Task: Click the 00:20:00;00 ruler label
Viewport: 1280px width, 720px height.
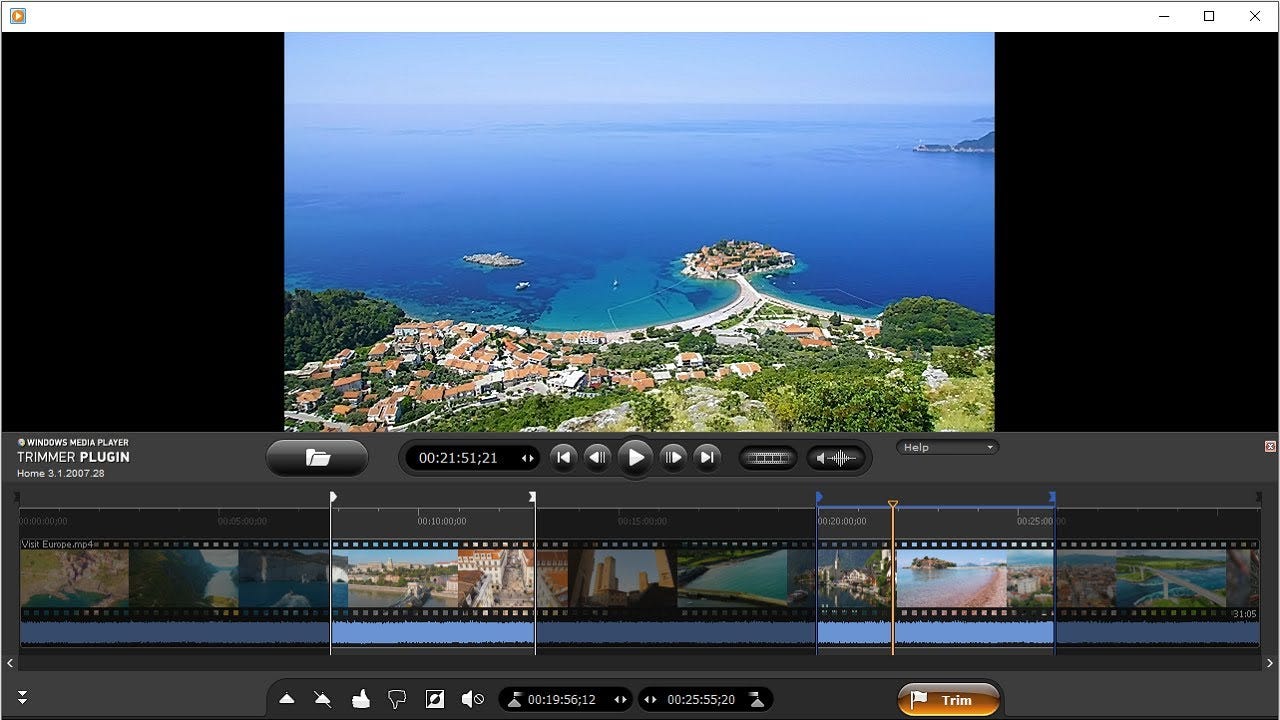Action: click(842, 521)
